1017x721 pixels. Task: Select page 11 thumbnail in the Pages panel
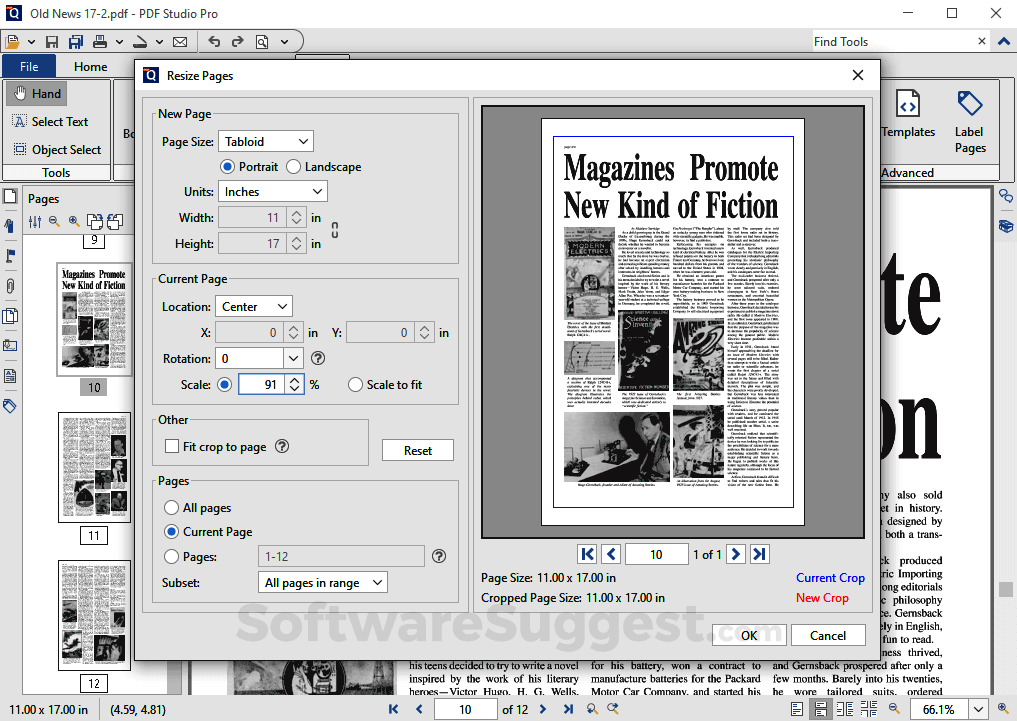pyautogui.click(x=93, y=467)
